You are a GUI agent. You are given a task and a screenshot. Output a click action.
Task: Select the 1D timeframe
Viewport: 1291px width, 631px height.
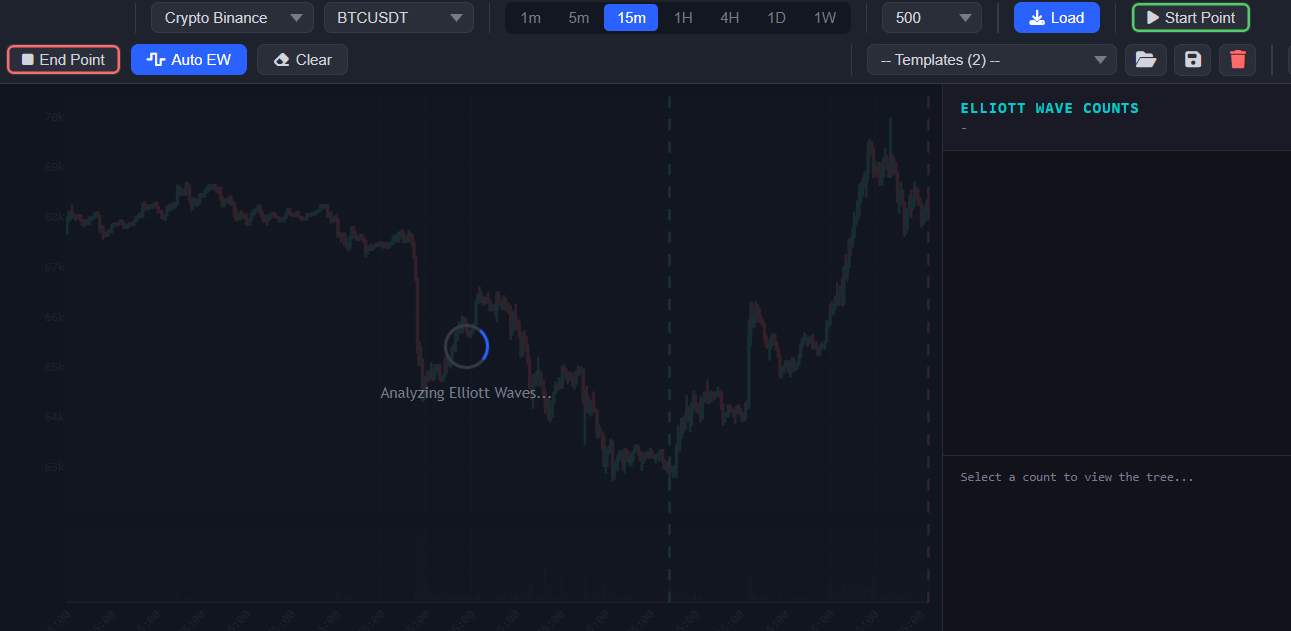tap(776, 18)
